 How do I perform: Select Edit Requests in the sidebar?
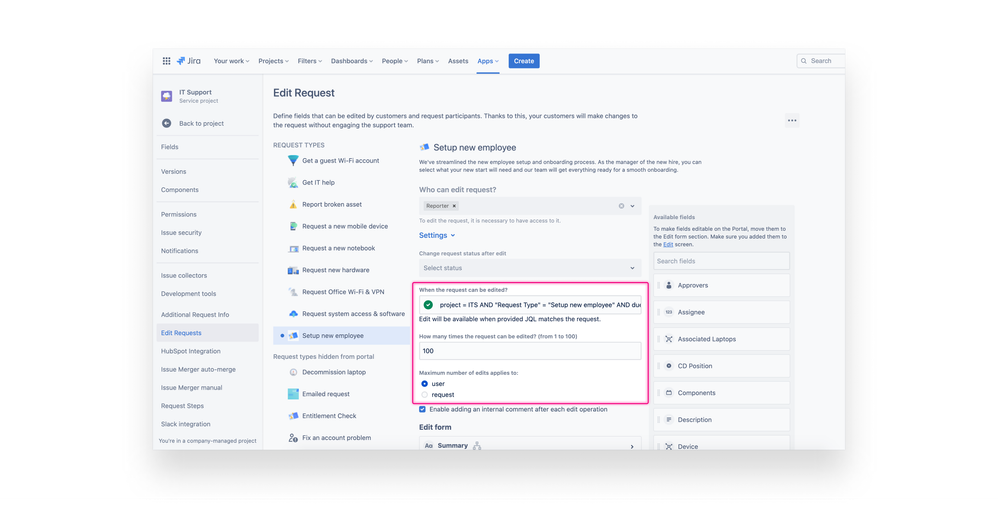point(207,333)
